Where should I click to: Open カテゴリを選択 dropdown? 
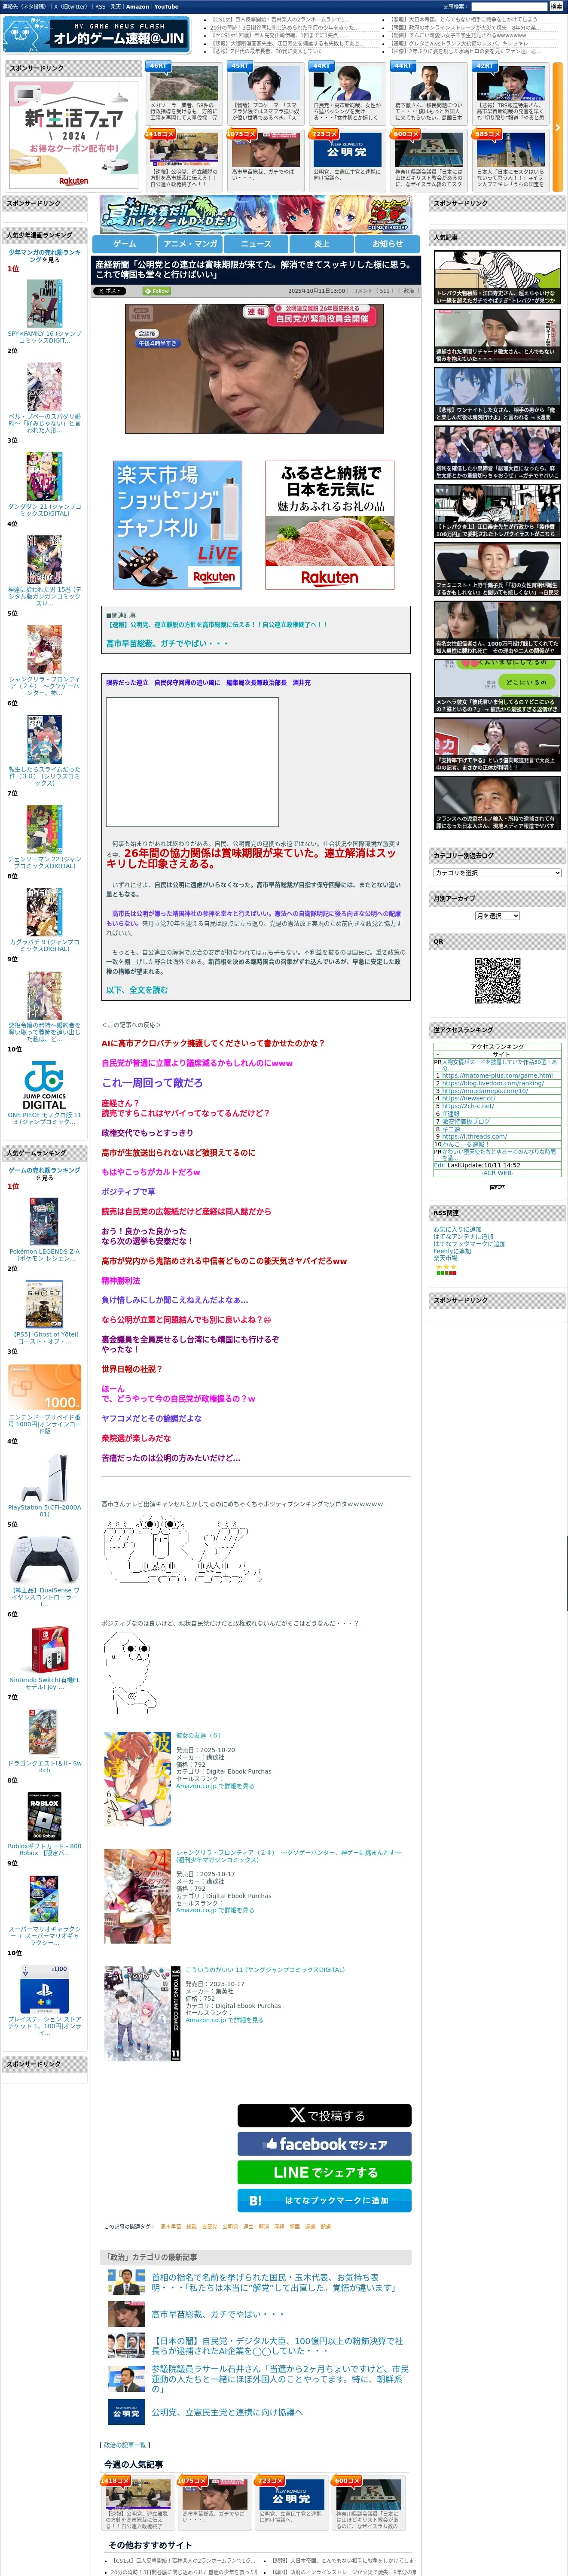coord(497,872)
